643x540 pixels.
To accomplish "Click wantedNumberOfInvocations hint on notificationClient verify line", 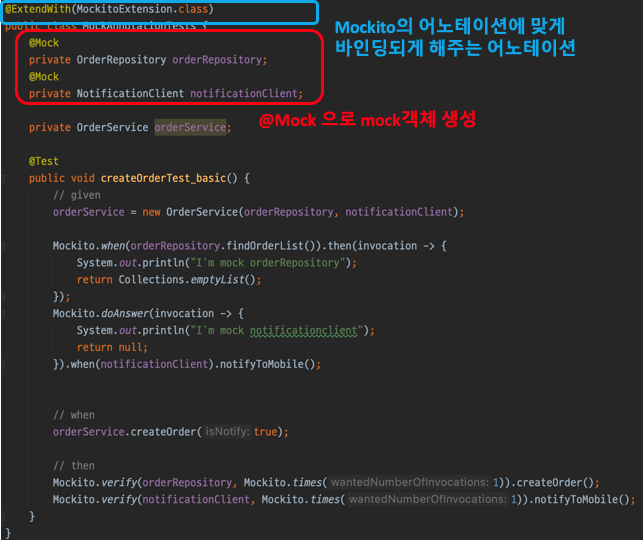I will 428,499.
